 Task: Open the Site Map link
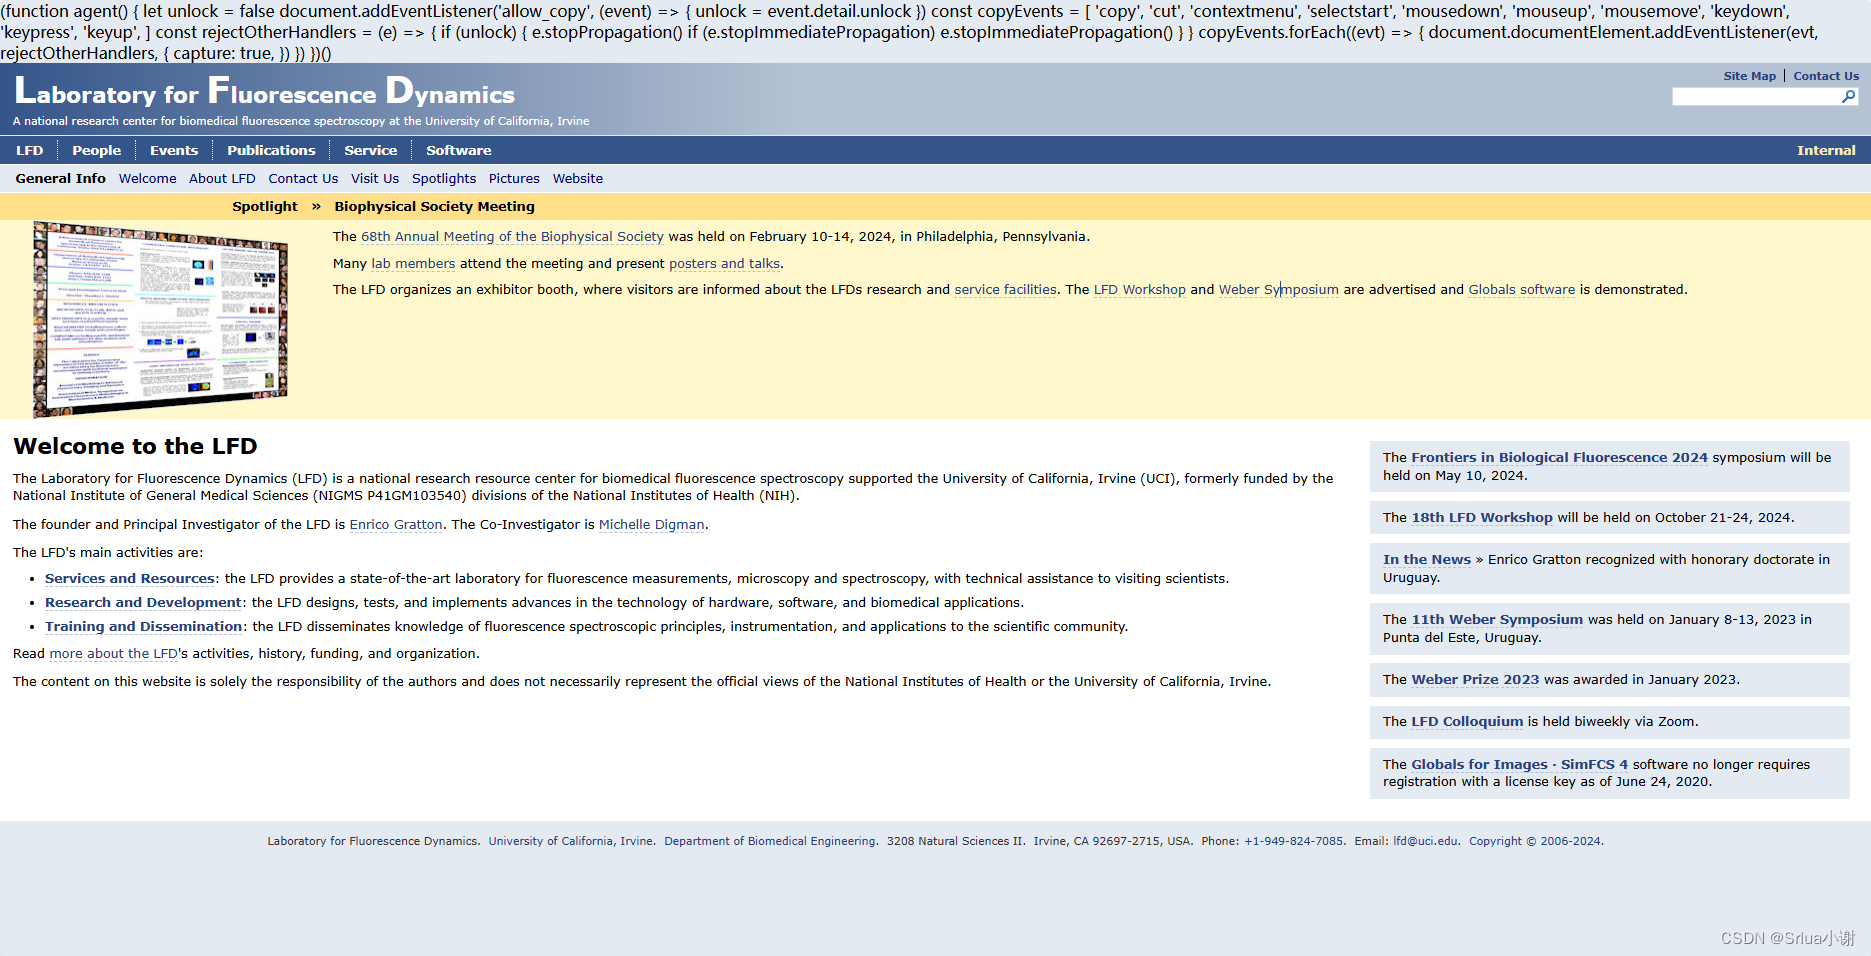coord(1750,76)
